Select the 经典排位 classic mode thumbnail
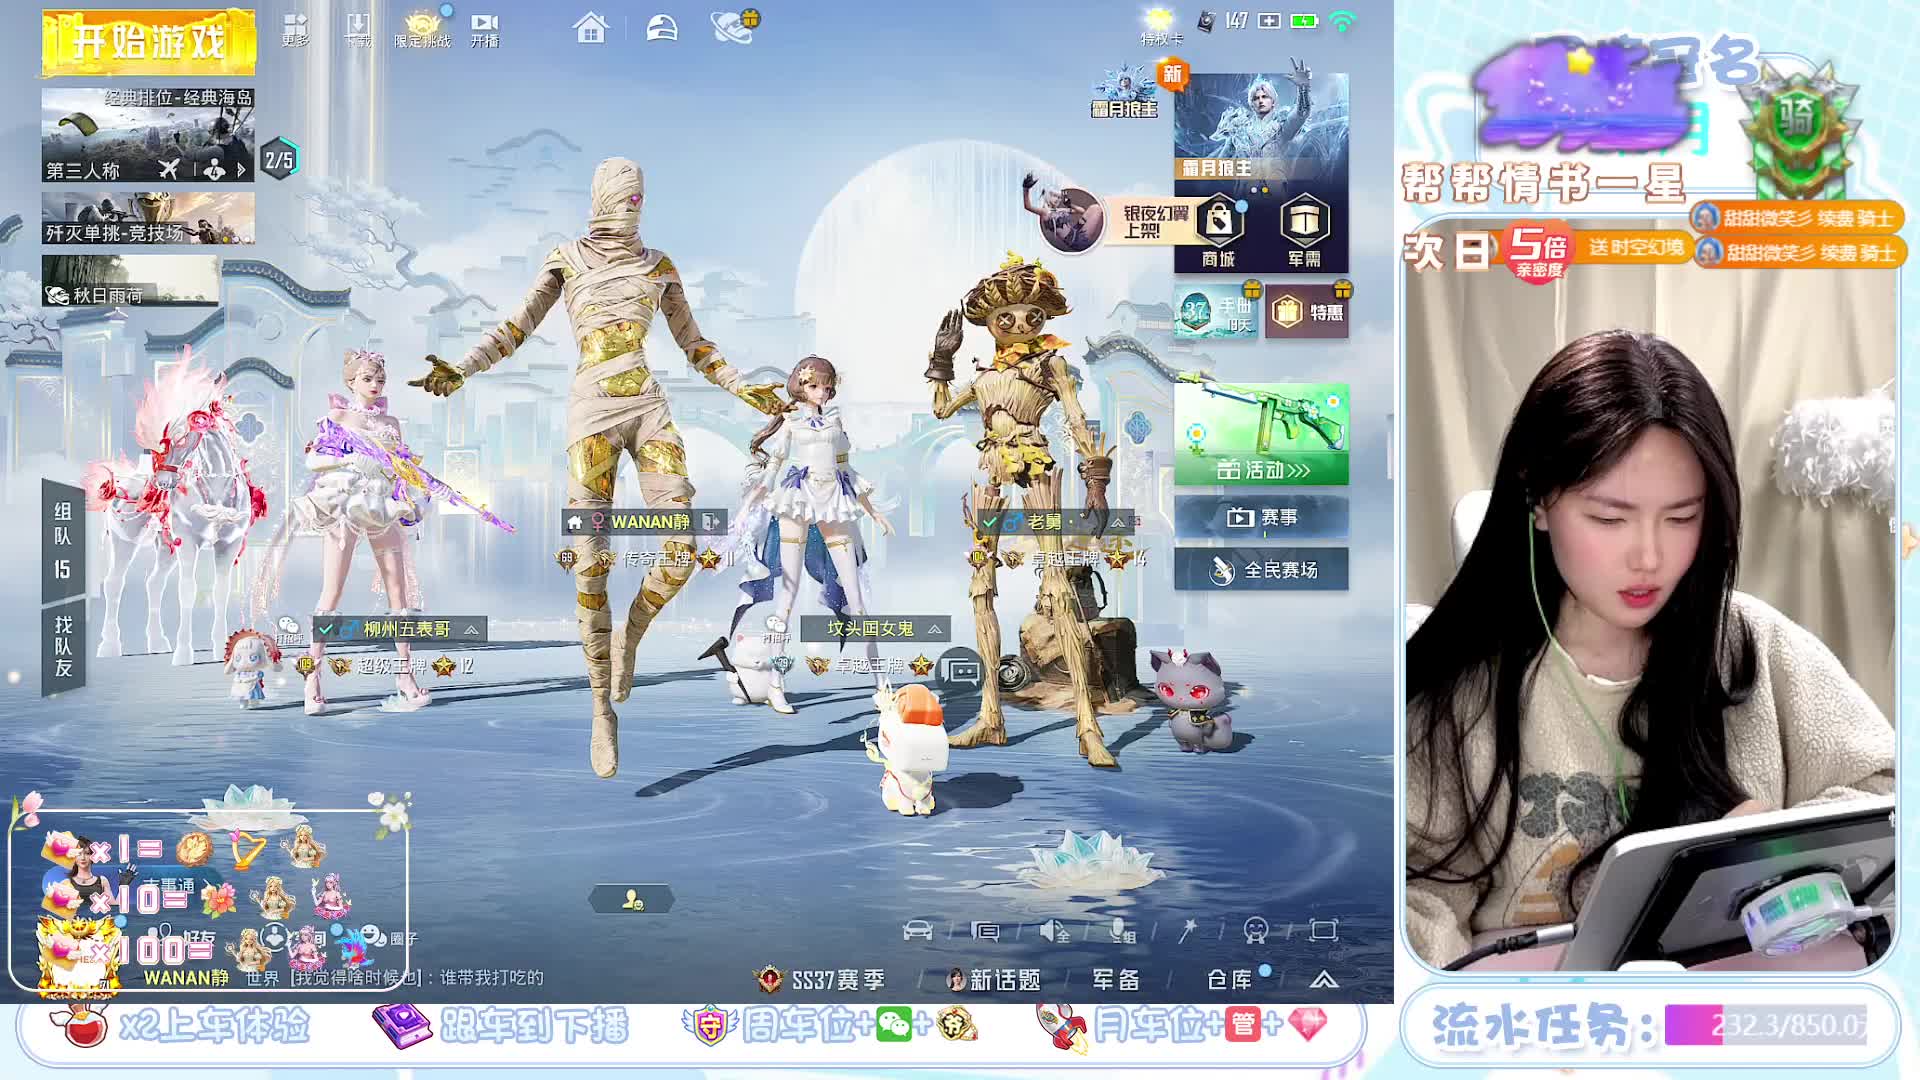Viewport: 1920px width, 1080px height. pos(147,135)
